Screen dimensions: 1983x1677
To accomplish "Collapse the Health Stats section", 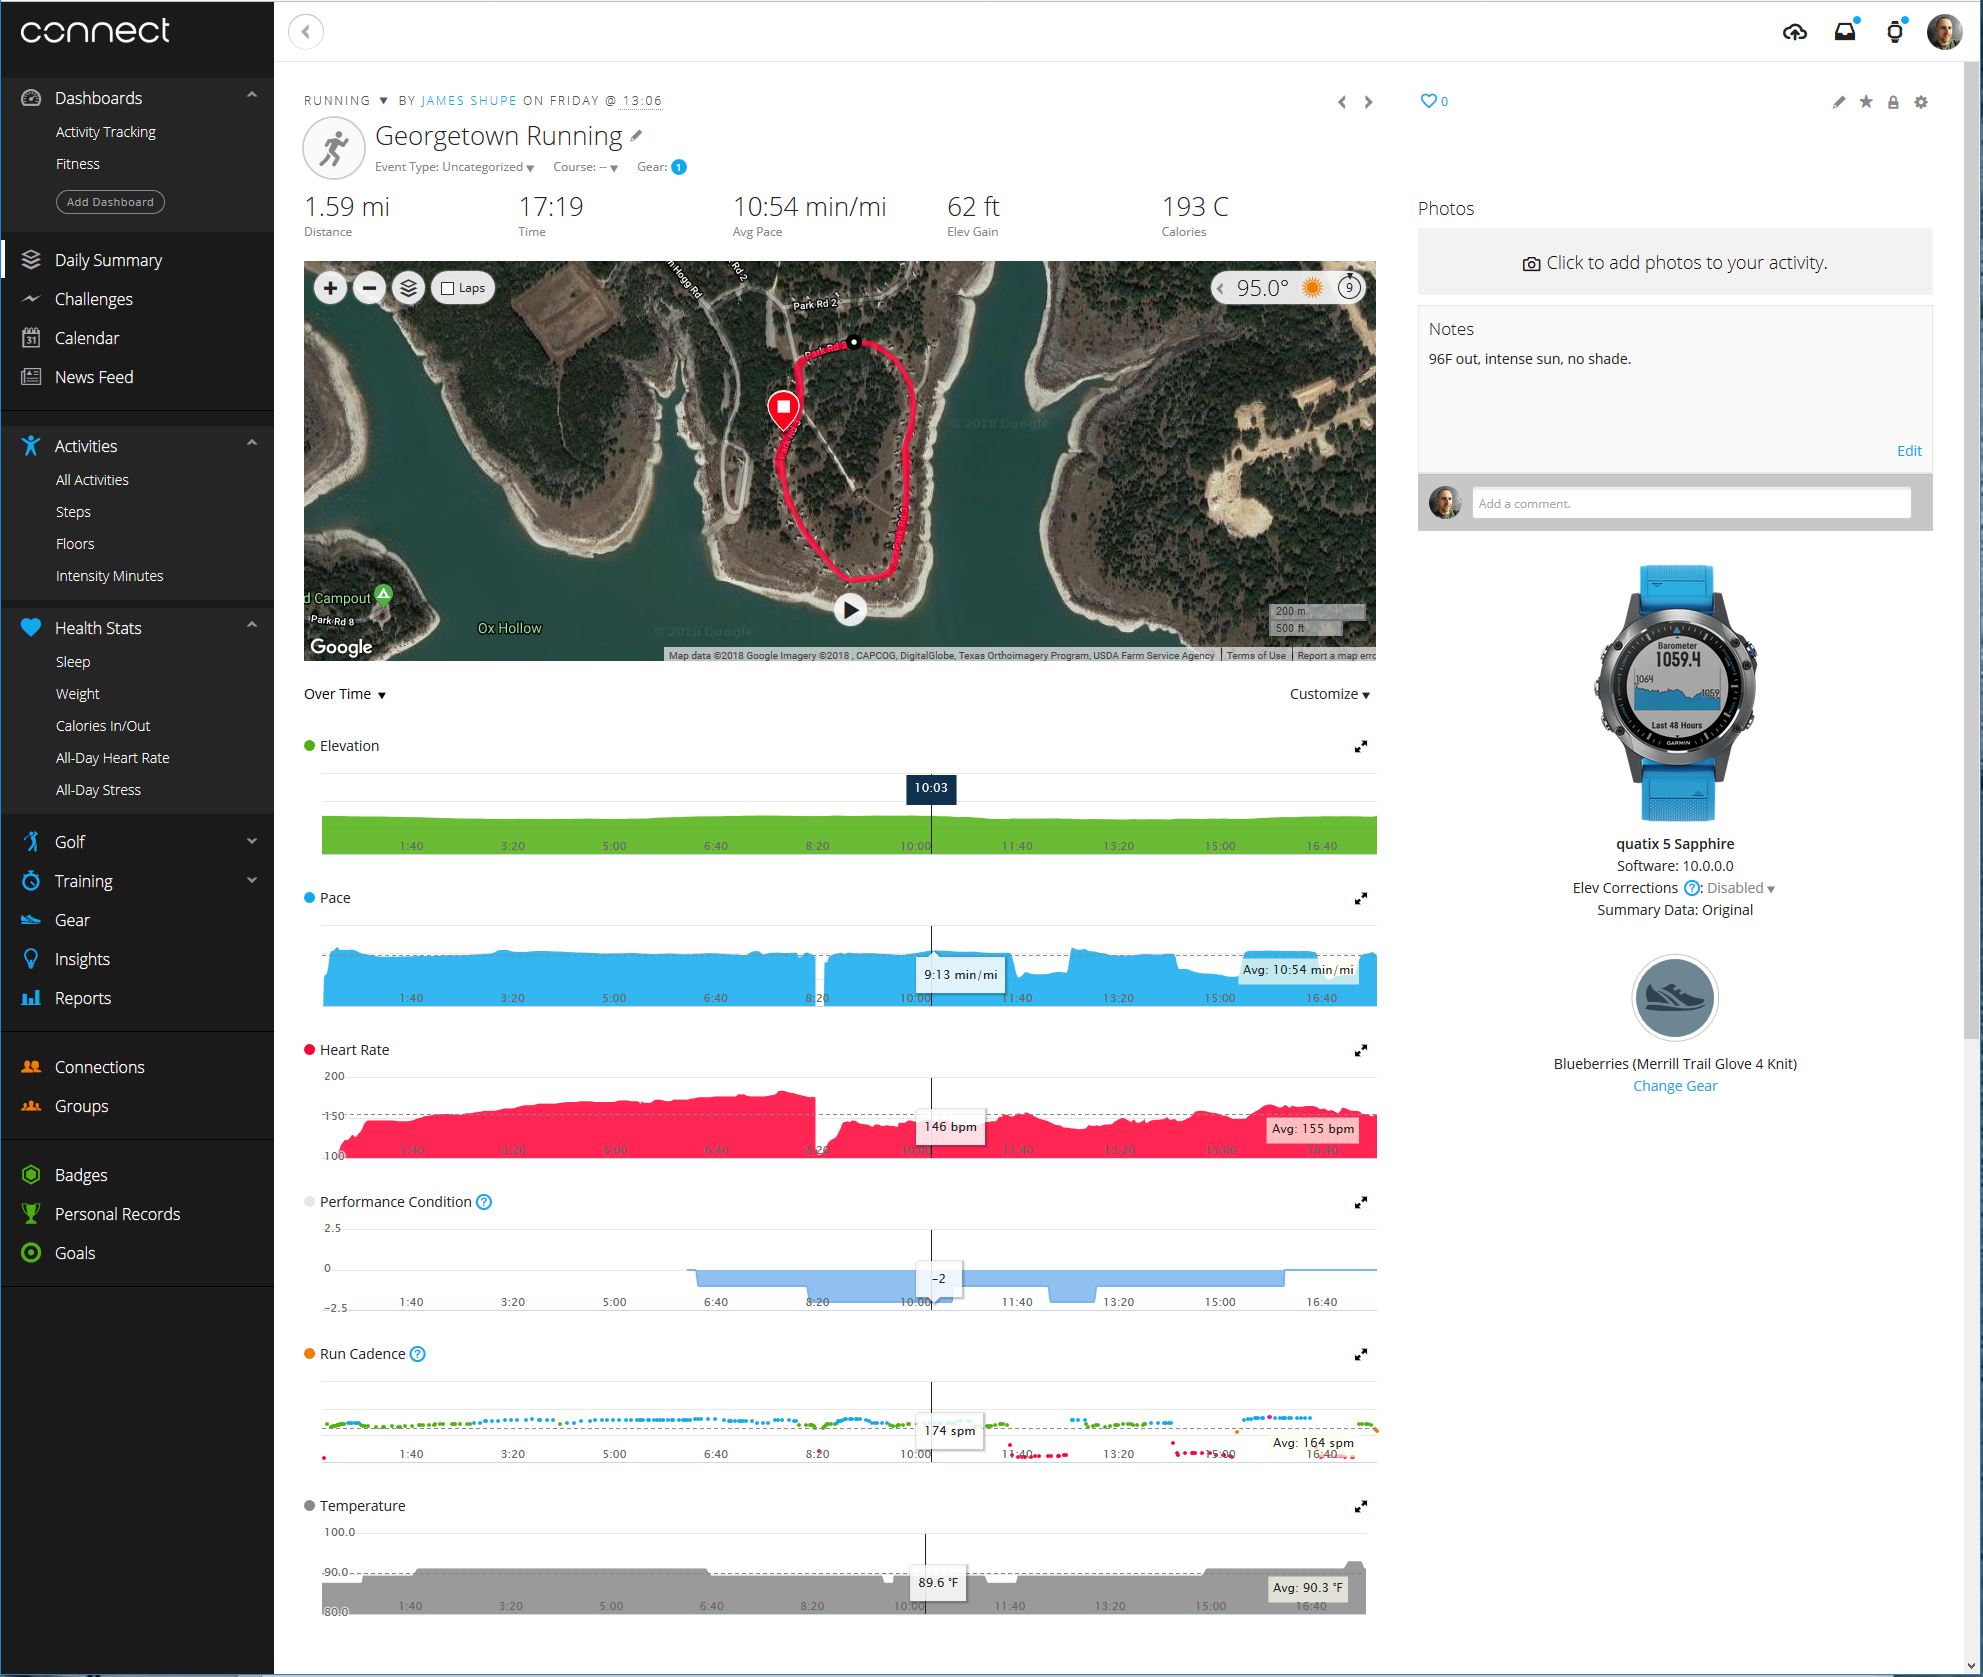I will pyautogui.click(x=252, y=626).
